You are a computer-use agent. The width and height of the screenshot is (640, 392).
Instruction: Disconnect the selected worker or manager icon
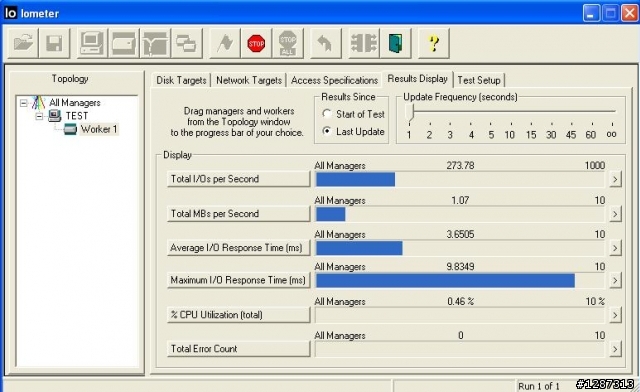pos(364,43)
